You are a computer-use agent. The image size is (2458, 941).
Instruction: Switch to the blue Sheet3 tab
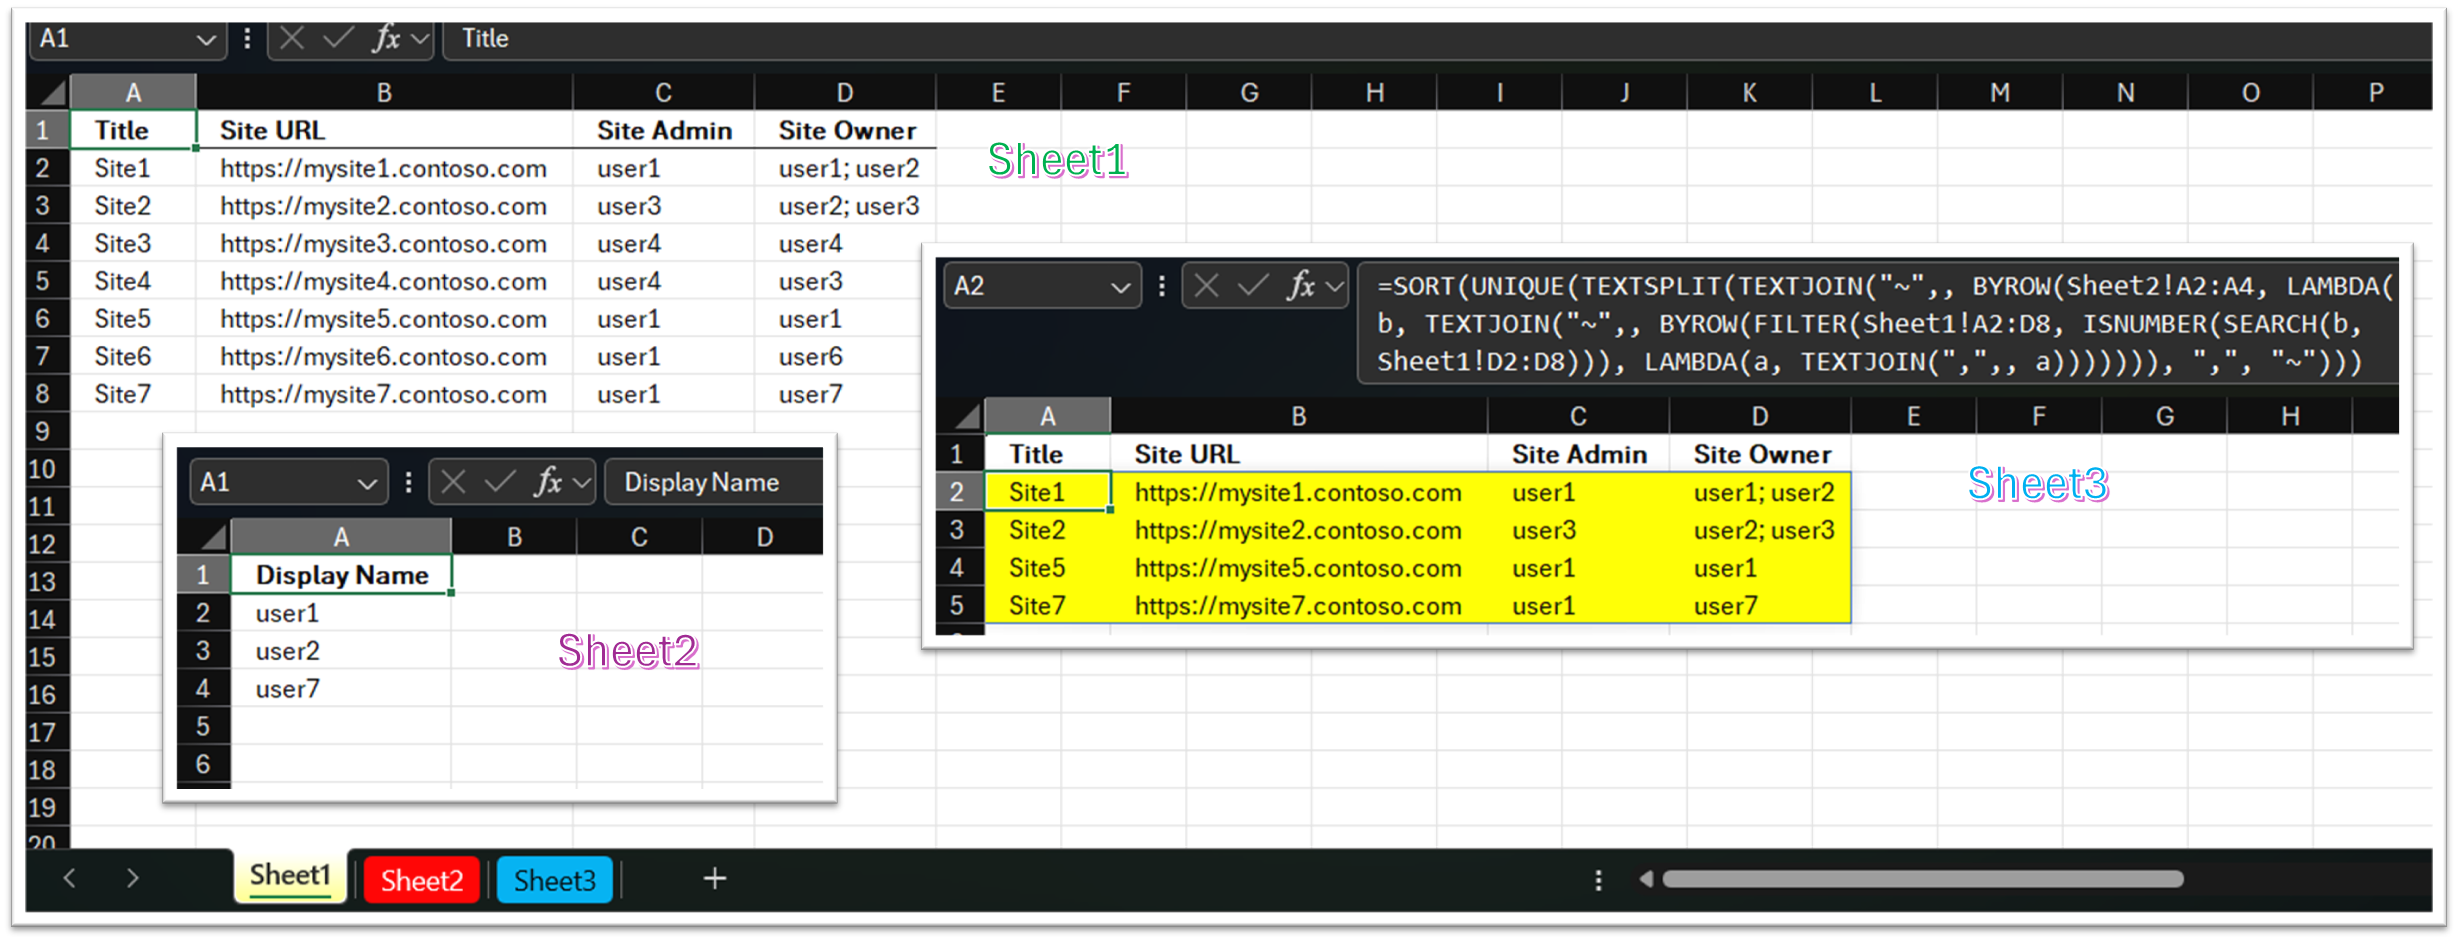[x=555, y=881]
